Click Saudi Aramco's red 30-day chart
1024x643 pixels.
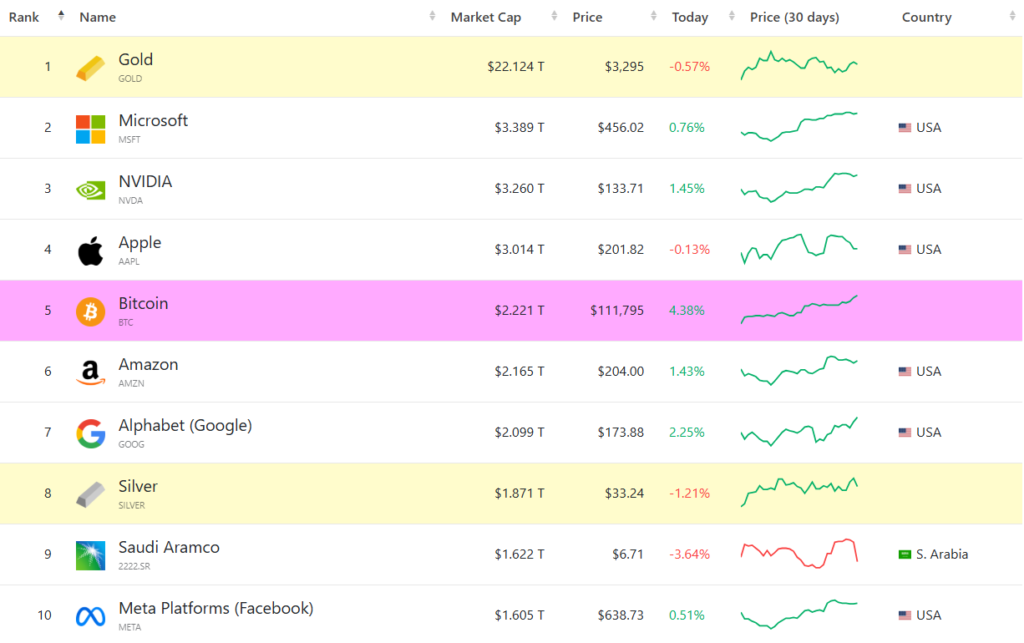pyautogui.click(x=799, y=553)
